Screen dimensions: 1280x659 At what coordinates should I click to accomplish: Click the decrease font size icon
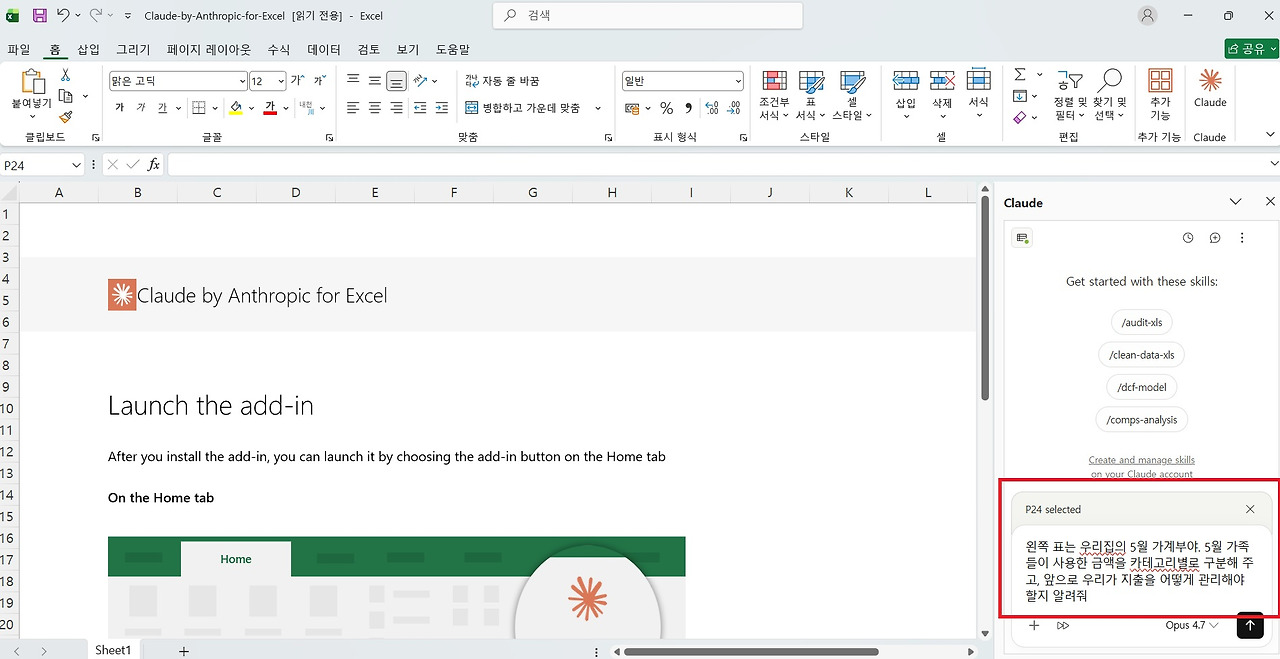(x=319, y=81)
